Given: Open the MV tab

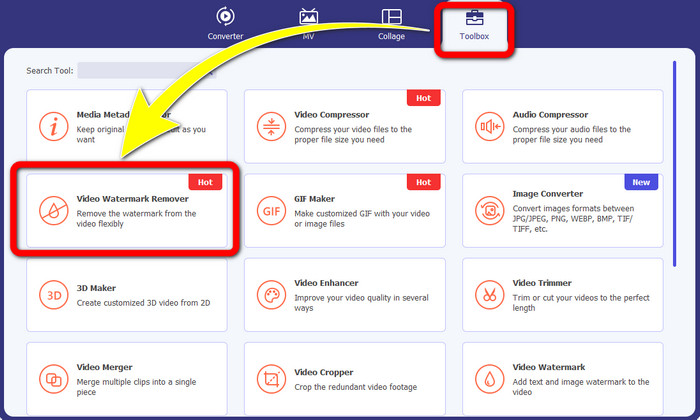Looking at the screenshot, I should tap(309, 24).
